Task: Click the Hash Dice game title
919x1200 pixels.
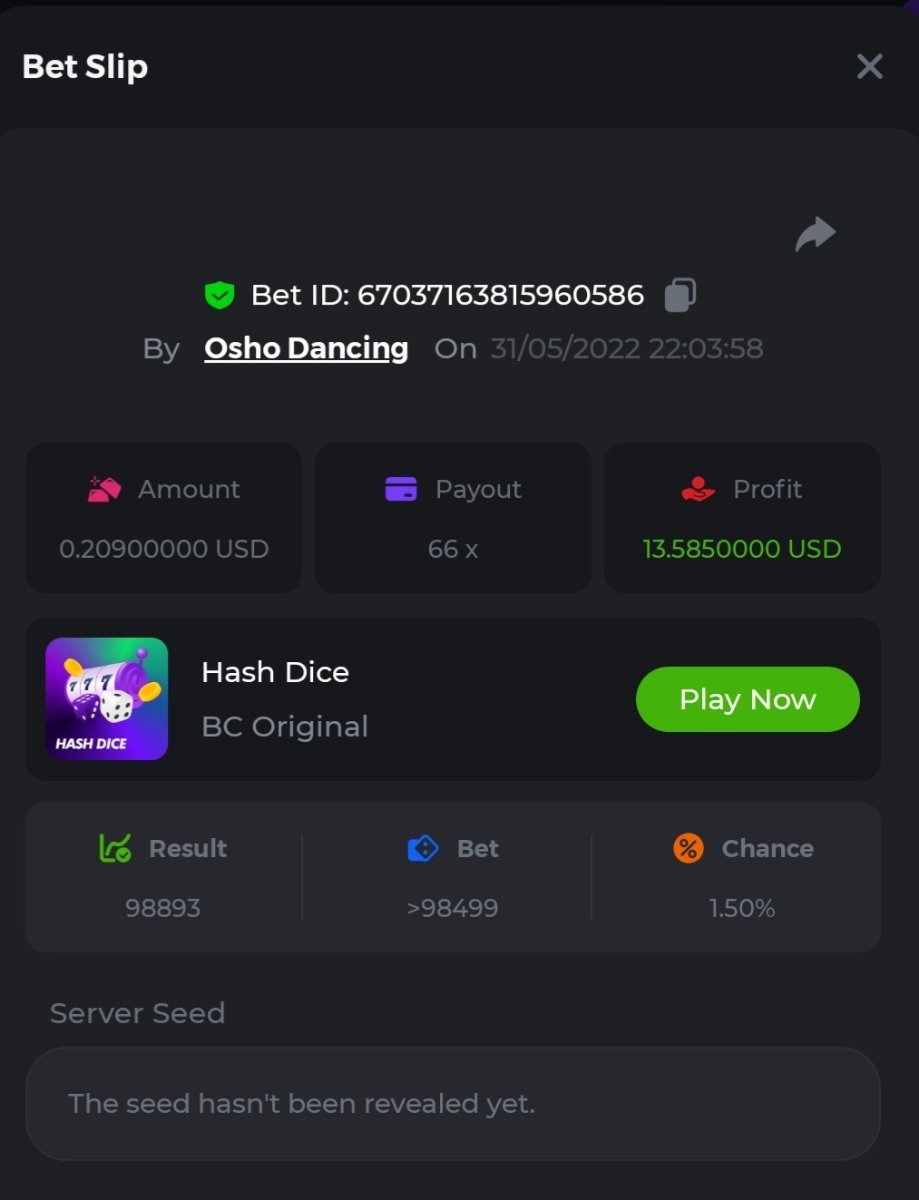Action: [x=275, y=672]
